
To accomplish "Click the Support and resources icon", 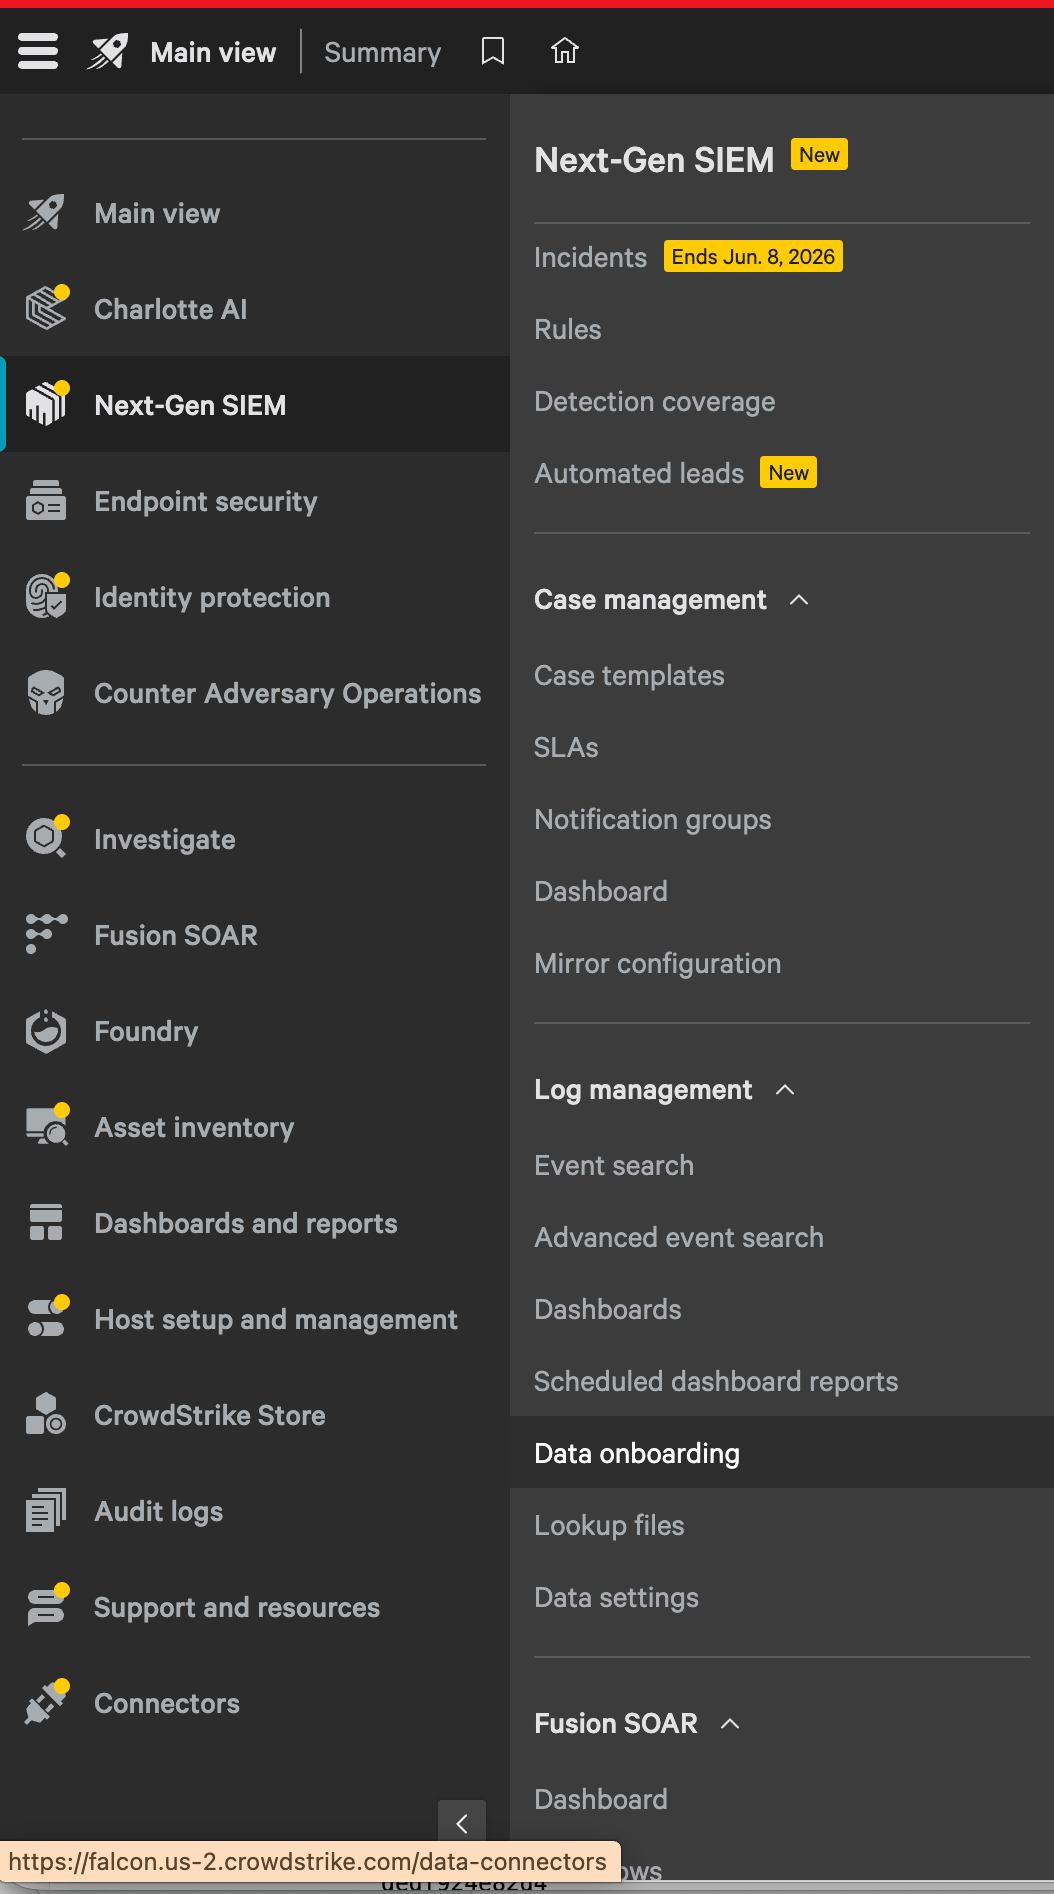I will [x=46, y=1605].
